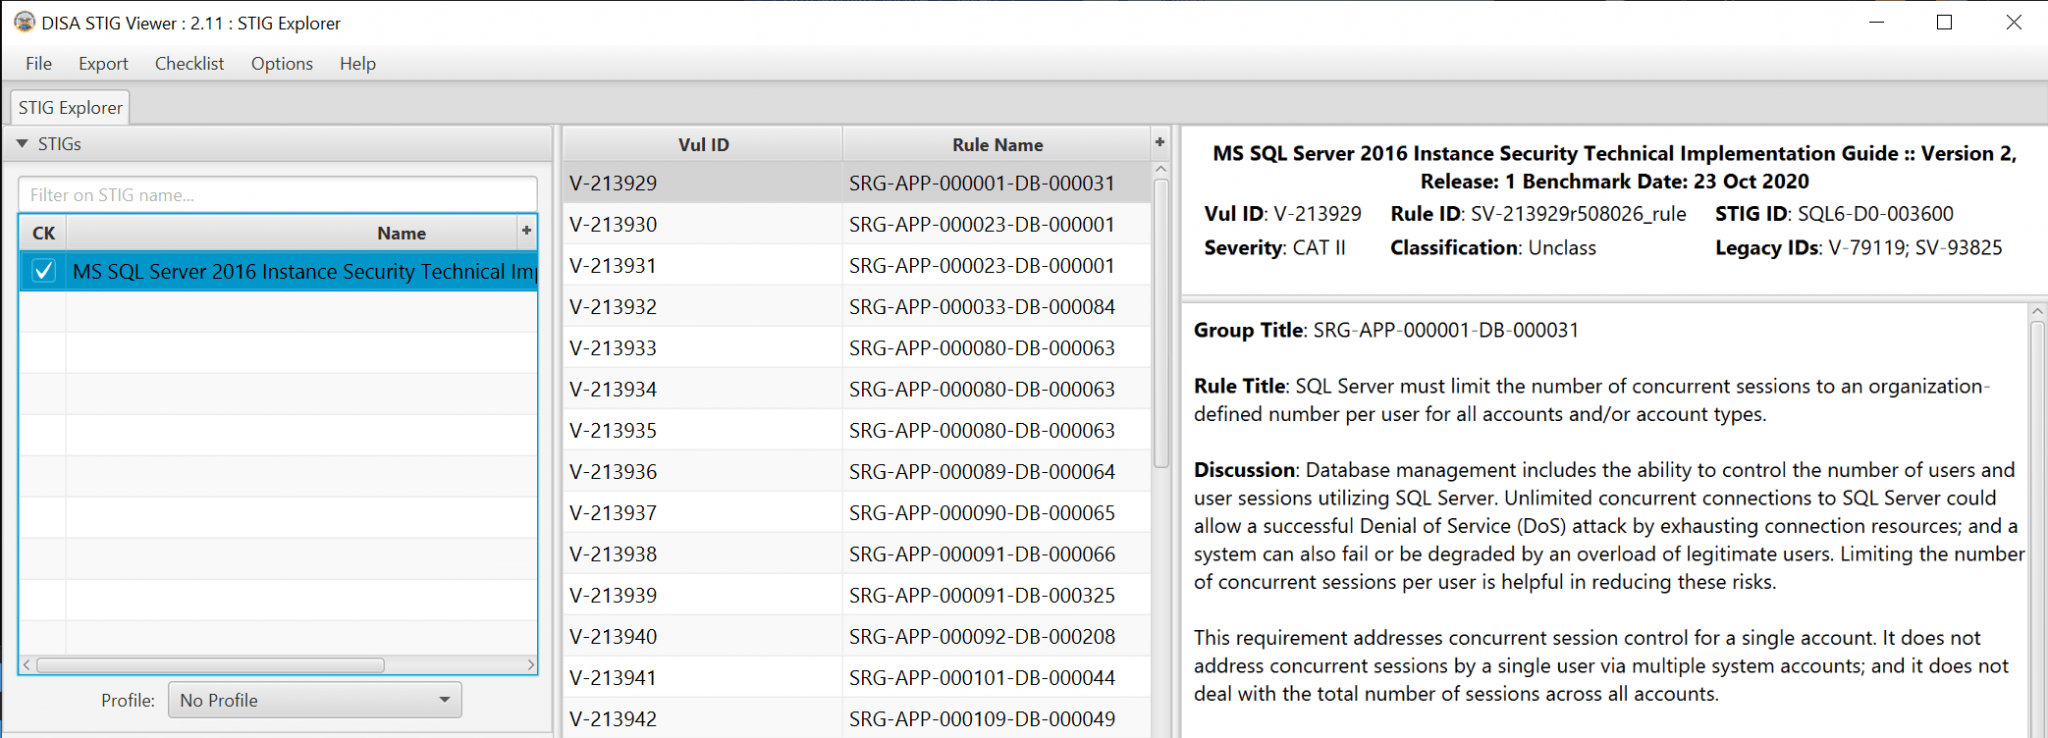Click the Filter on STIG name field
The width and height of the screenshot is (2048, 738).
click(277, 195)
